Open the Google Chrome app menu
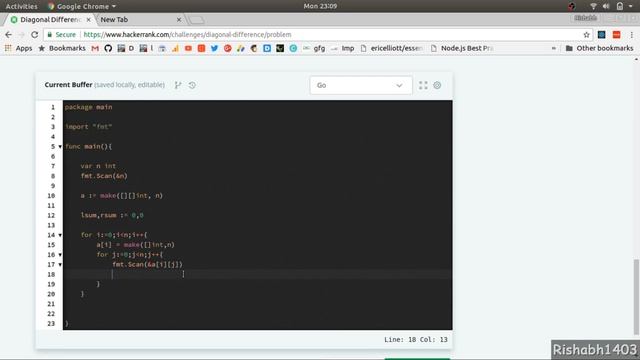 coord(82,6)
